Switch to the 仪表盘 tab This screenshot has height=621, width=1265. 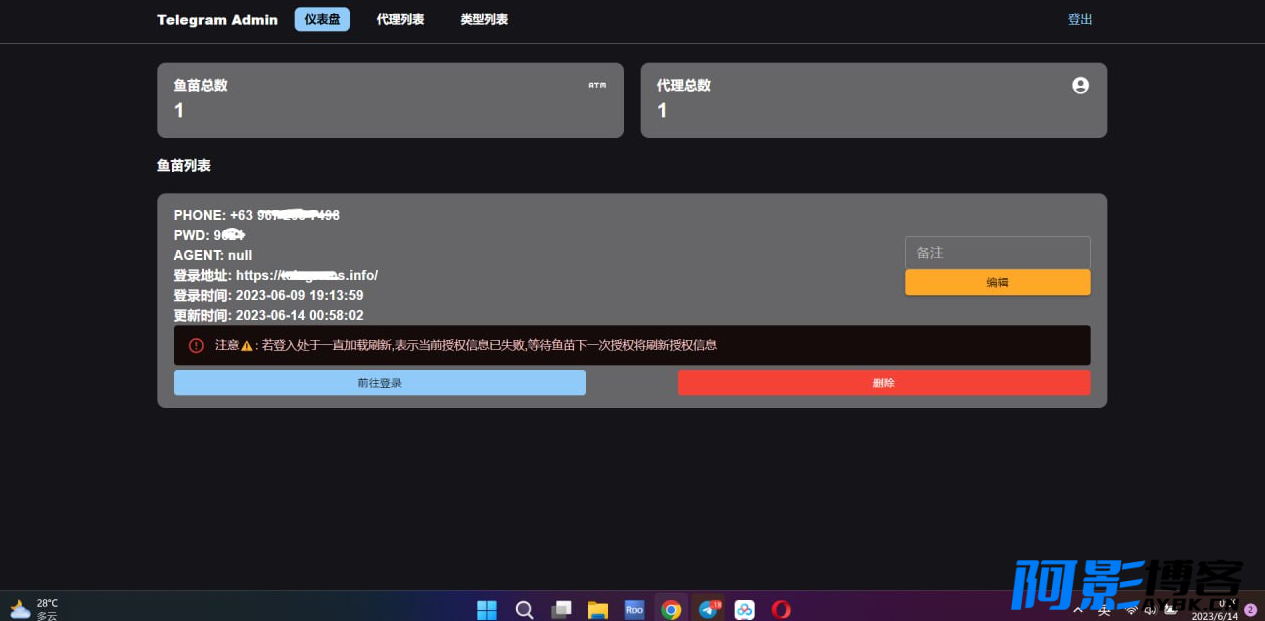click(322, 19)
